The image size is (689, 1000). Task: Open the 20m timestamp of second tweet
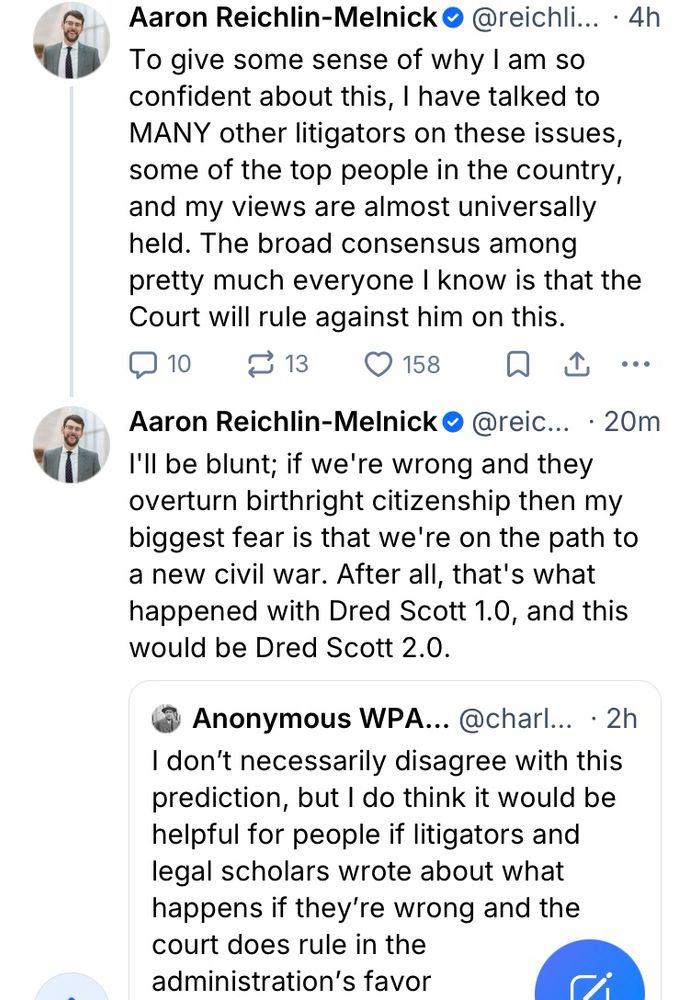[x=632, y=422]
